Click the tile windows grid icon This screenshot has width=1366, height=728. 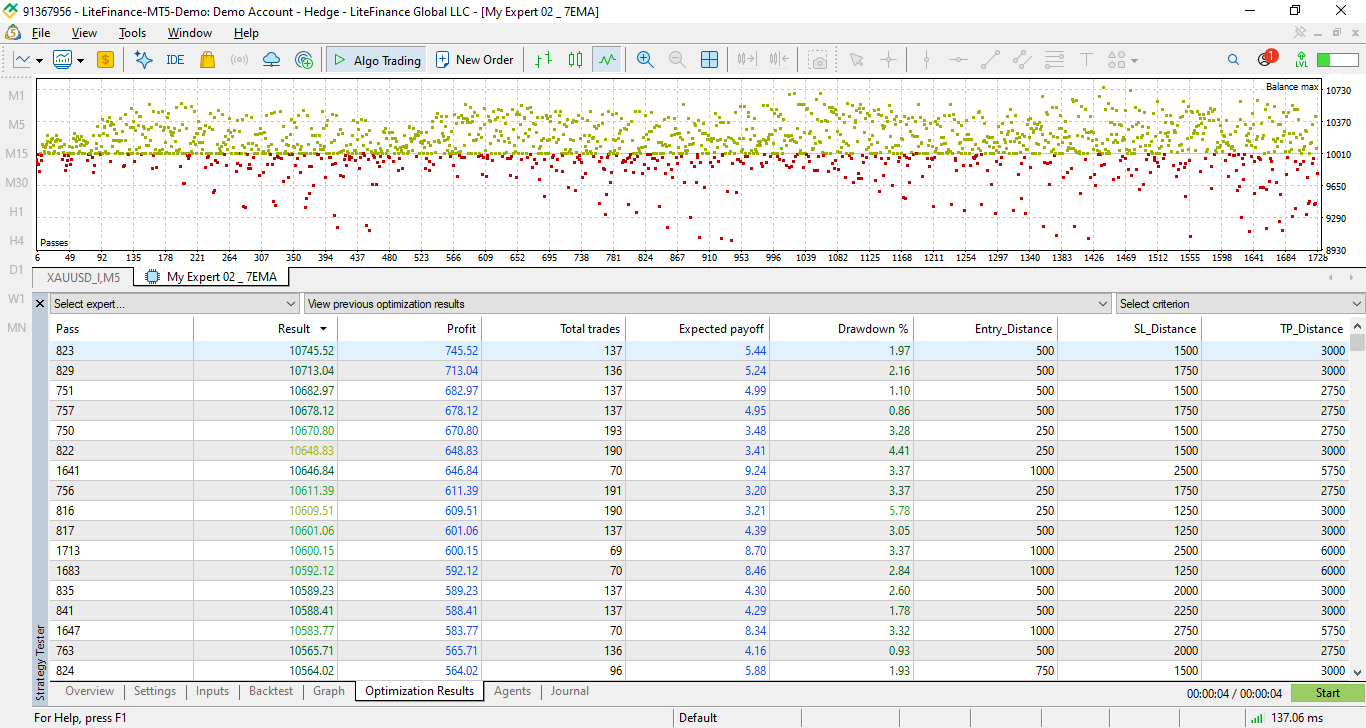point(709,60)
